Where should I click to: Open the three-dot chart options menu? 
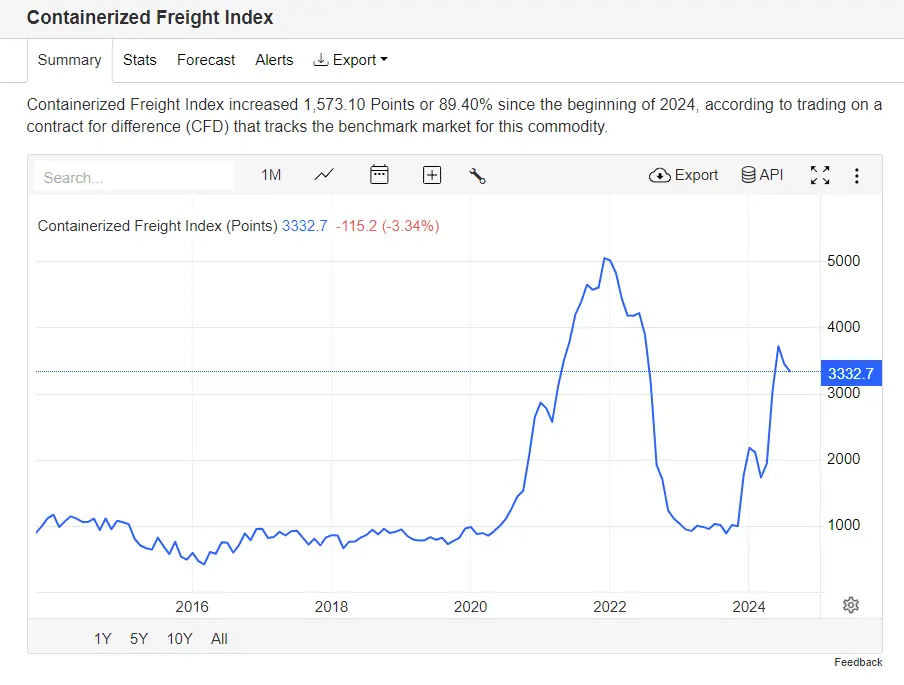pyautogui.click(x=857, y=176)
